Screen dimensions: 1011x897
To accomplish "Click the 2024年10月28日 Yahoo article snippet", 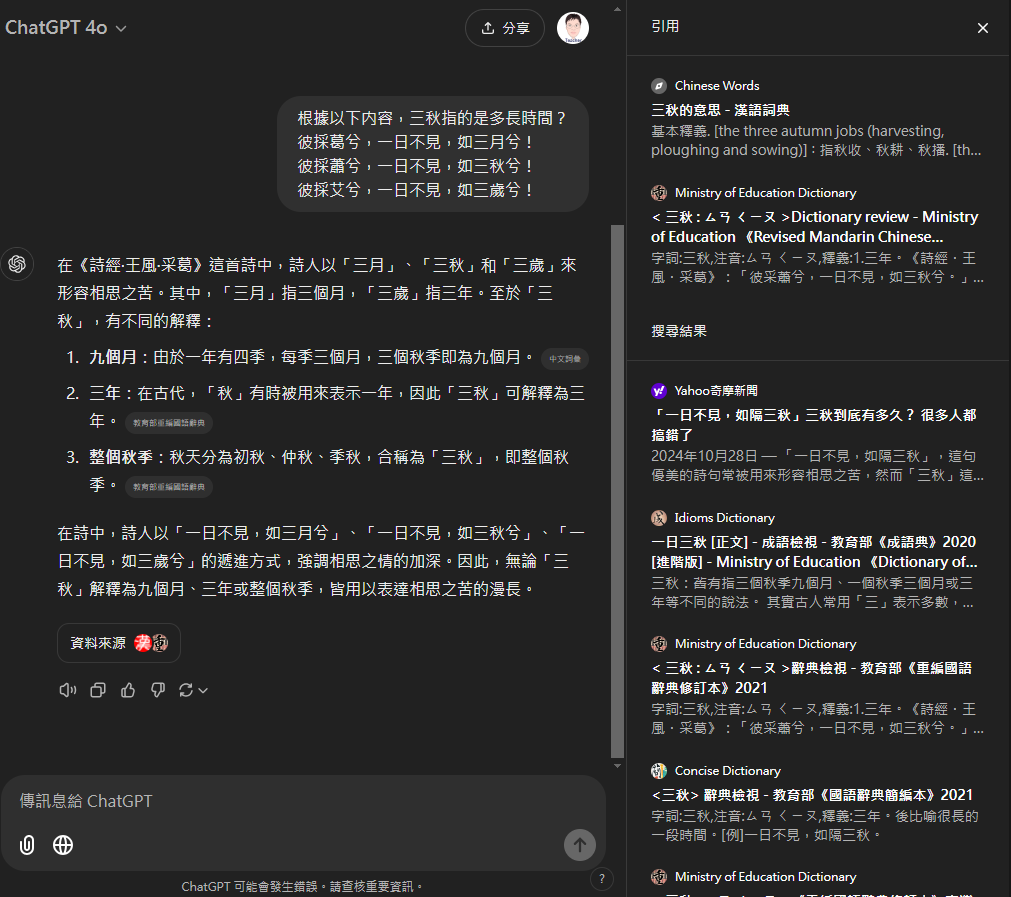I will point(817,466).
